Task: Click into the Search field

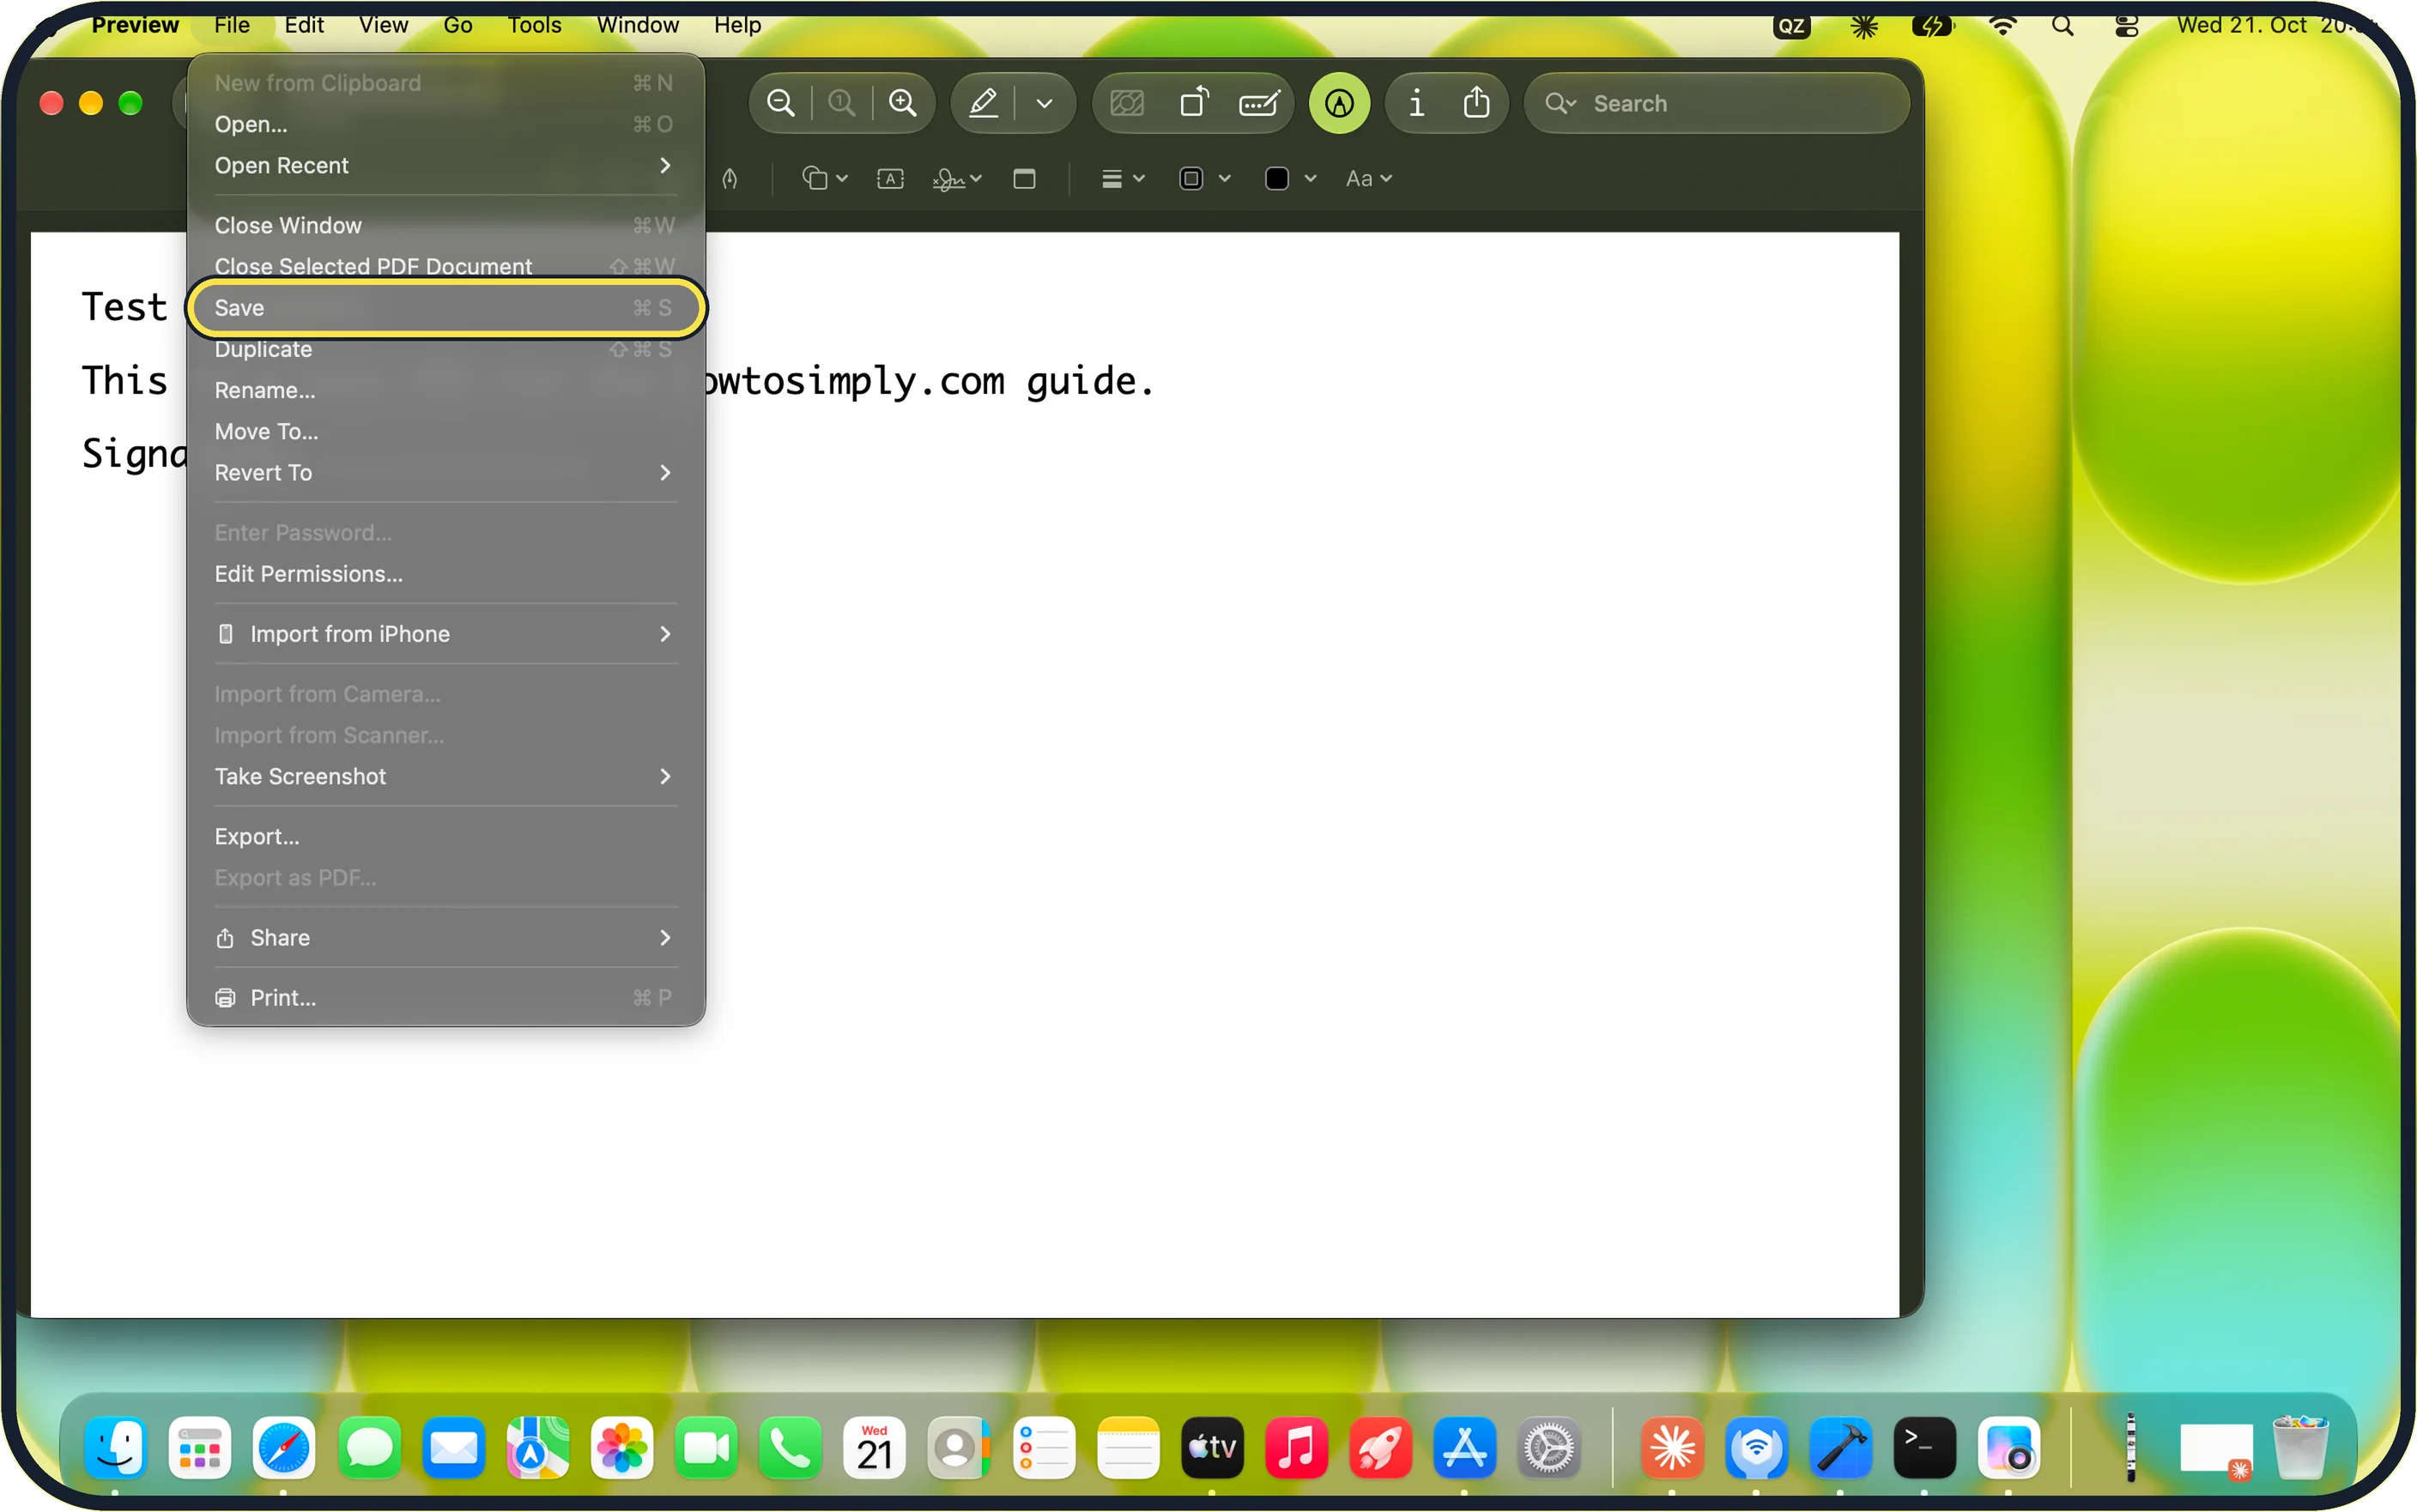Action: pyautogui.click(x=1716, y=103)
